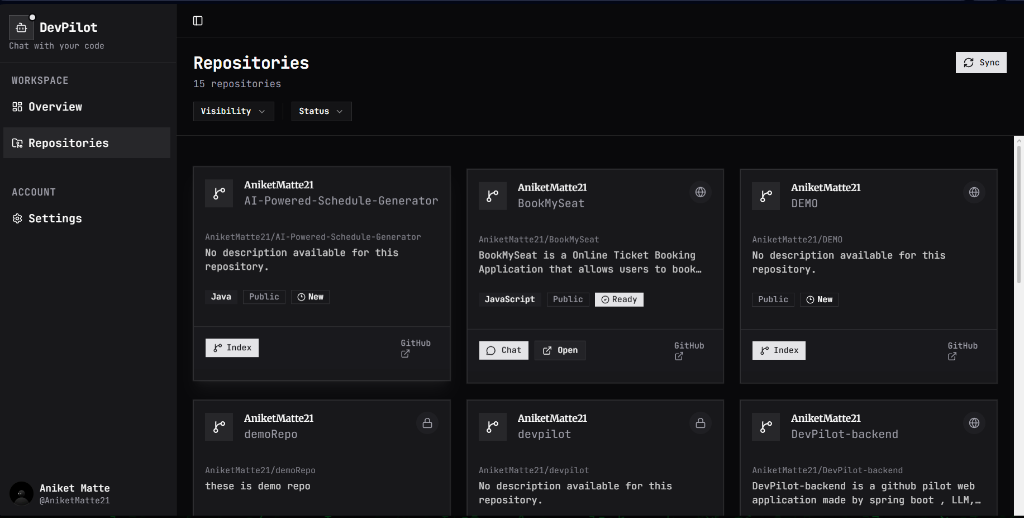Screen dimensions: 1024x518
Task: Click the branch icon on demoRepo card
Action: click(219, 427)
